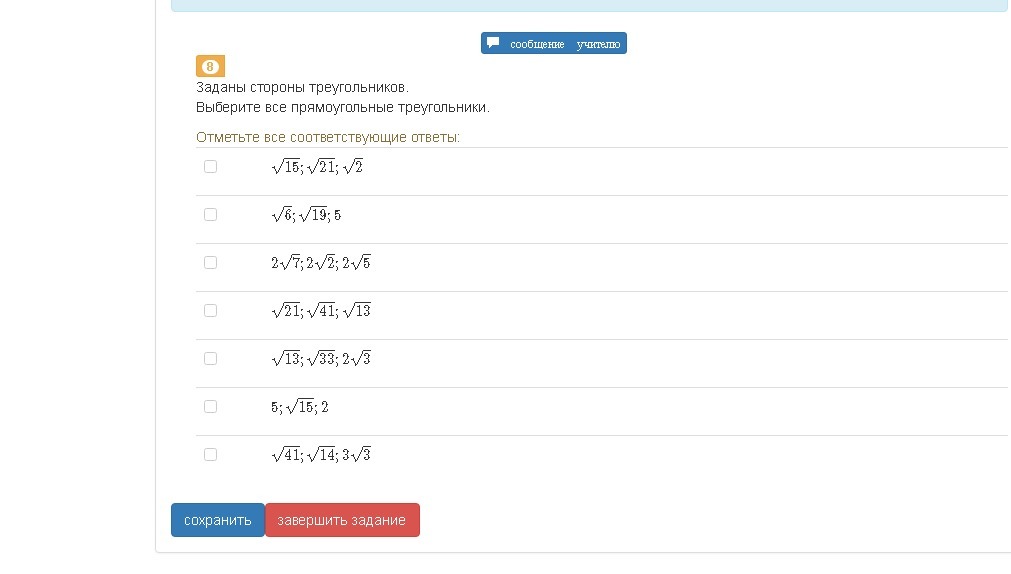The image size is (1011, 574).
Task: Click the answer text √15; √21; √2
Action: [317, 166]
